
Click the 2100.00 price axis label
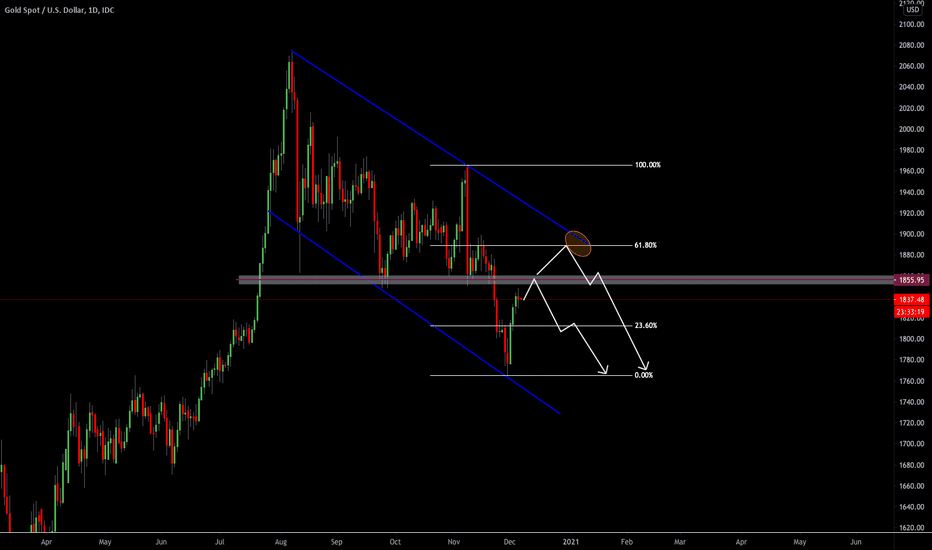click(912, 24)
